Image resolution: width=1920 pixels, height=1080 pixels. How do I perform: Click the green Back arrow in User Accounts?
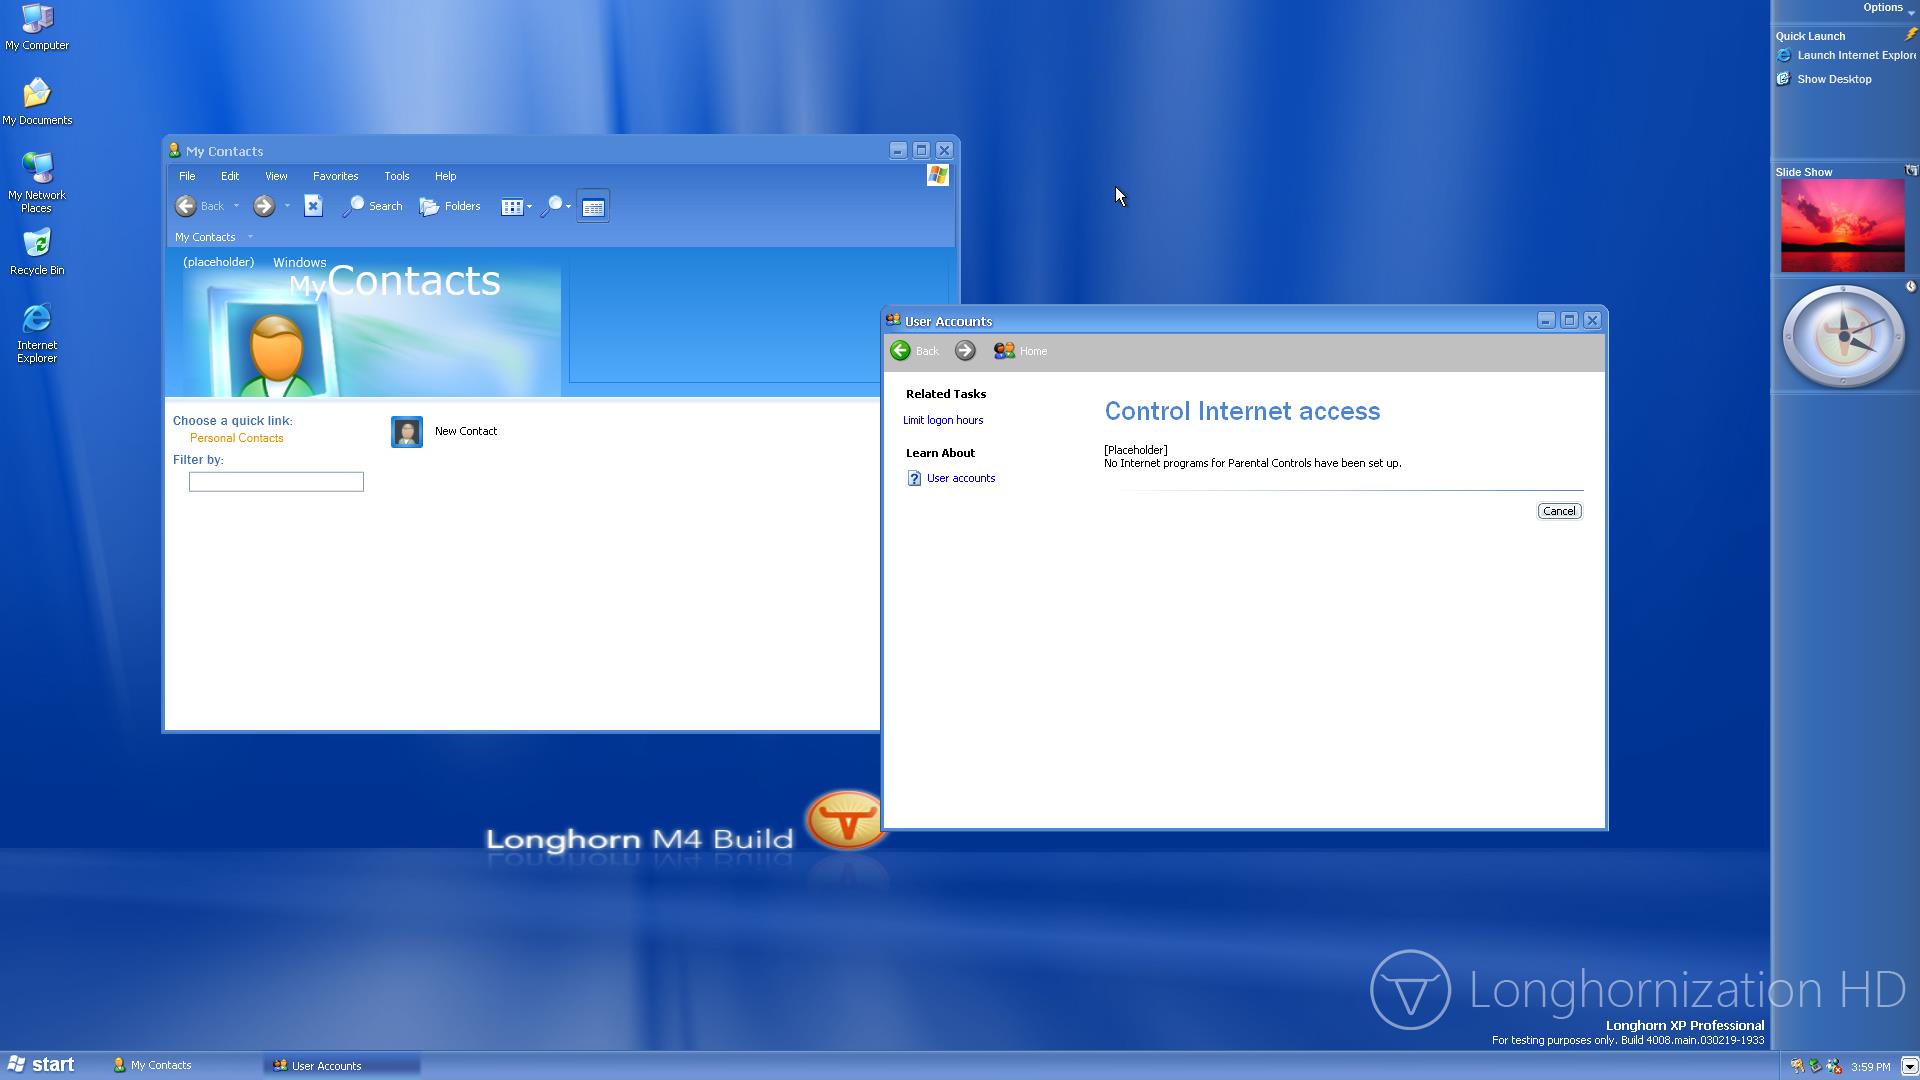click(x=900, y=351)
